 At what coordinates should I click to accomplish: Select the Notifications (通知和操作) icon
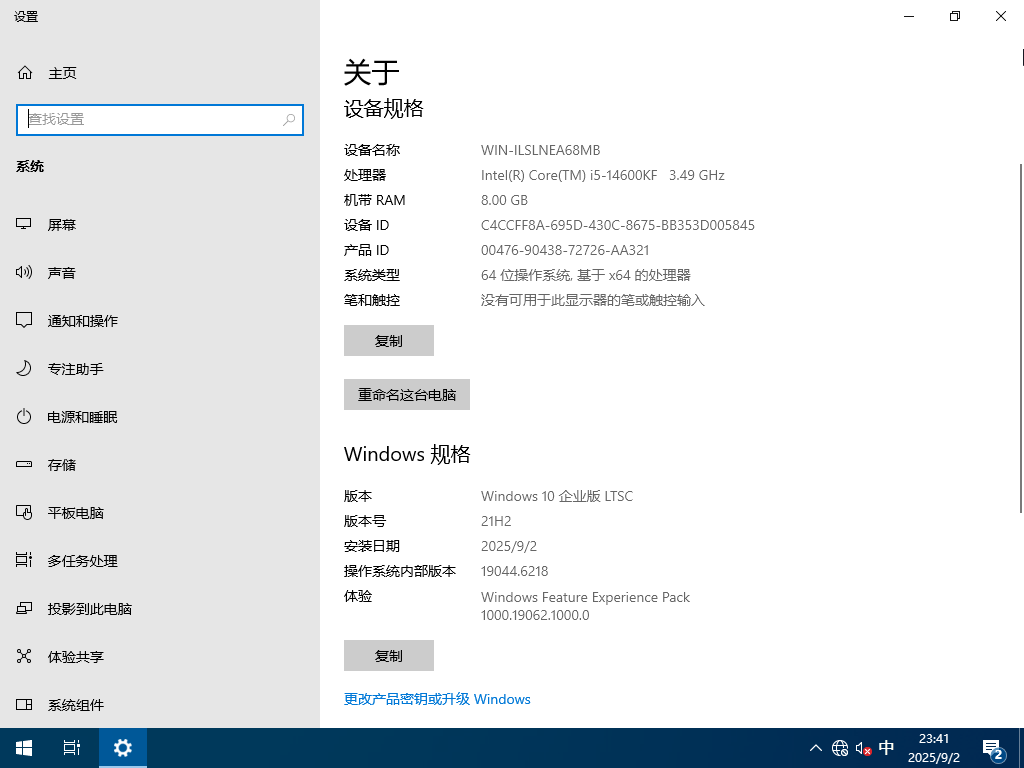[25, 321]
